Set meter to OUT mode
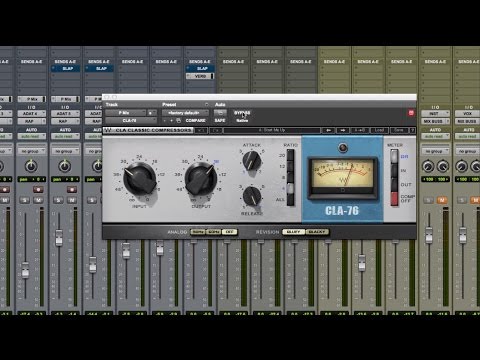 click(394, 184)
